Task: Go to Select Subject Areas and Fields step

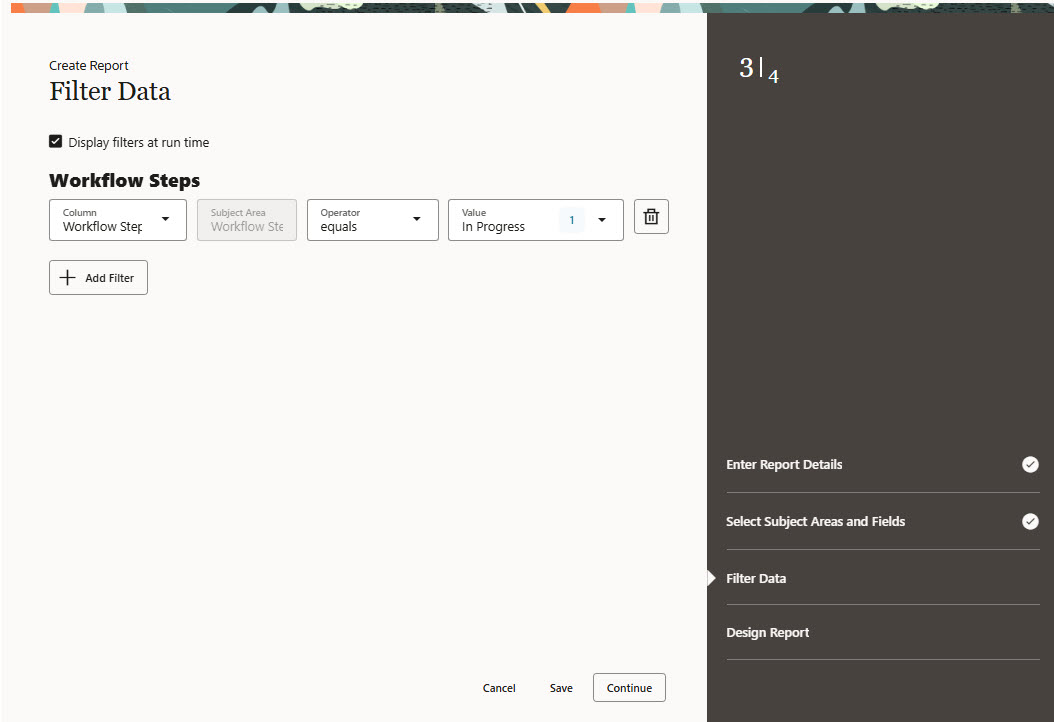Action: (x=815, y=522)
